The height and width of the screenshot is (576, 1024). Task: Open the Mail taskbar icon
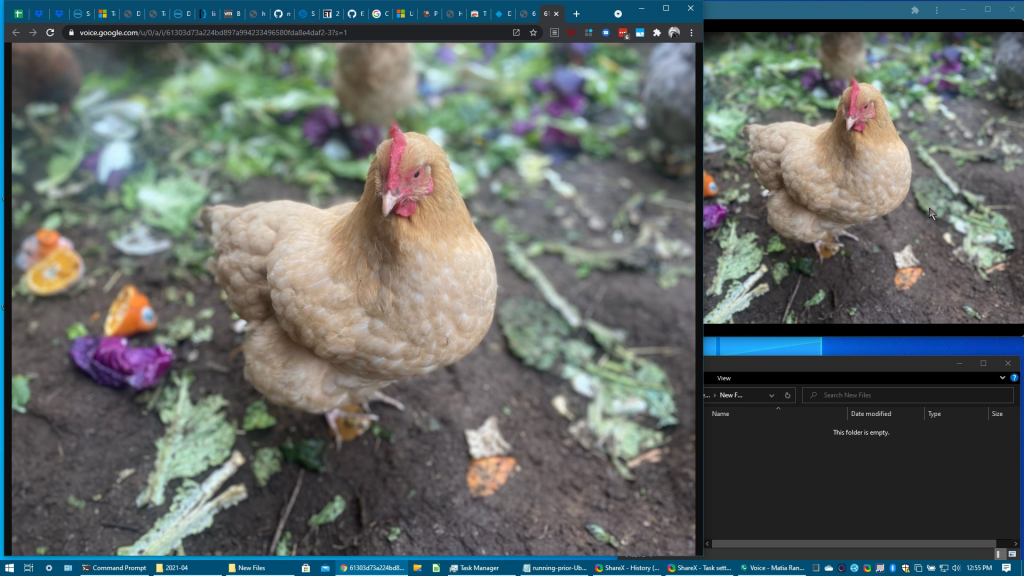pyautogui.click(x=325, y=568)
